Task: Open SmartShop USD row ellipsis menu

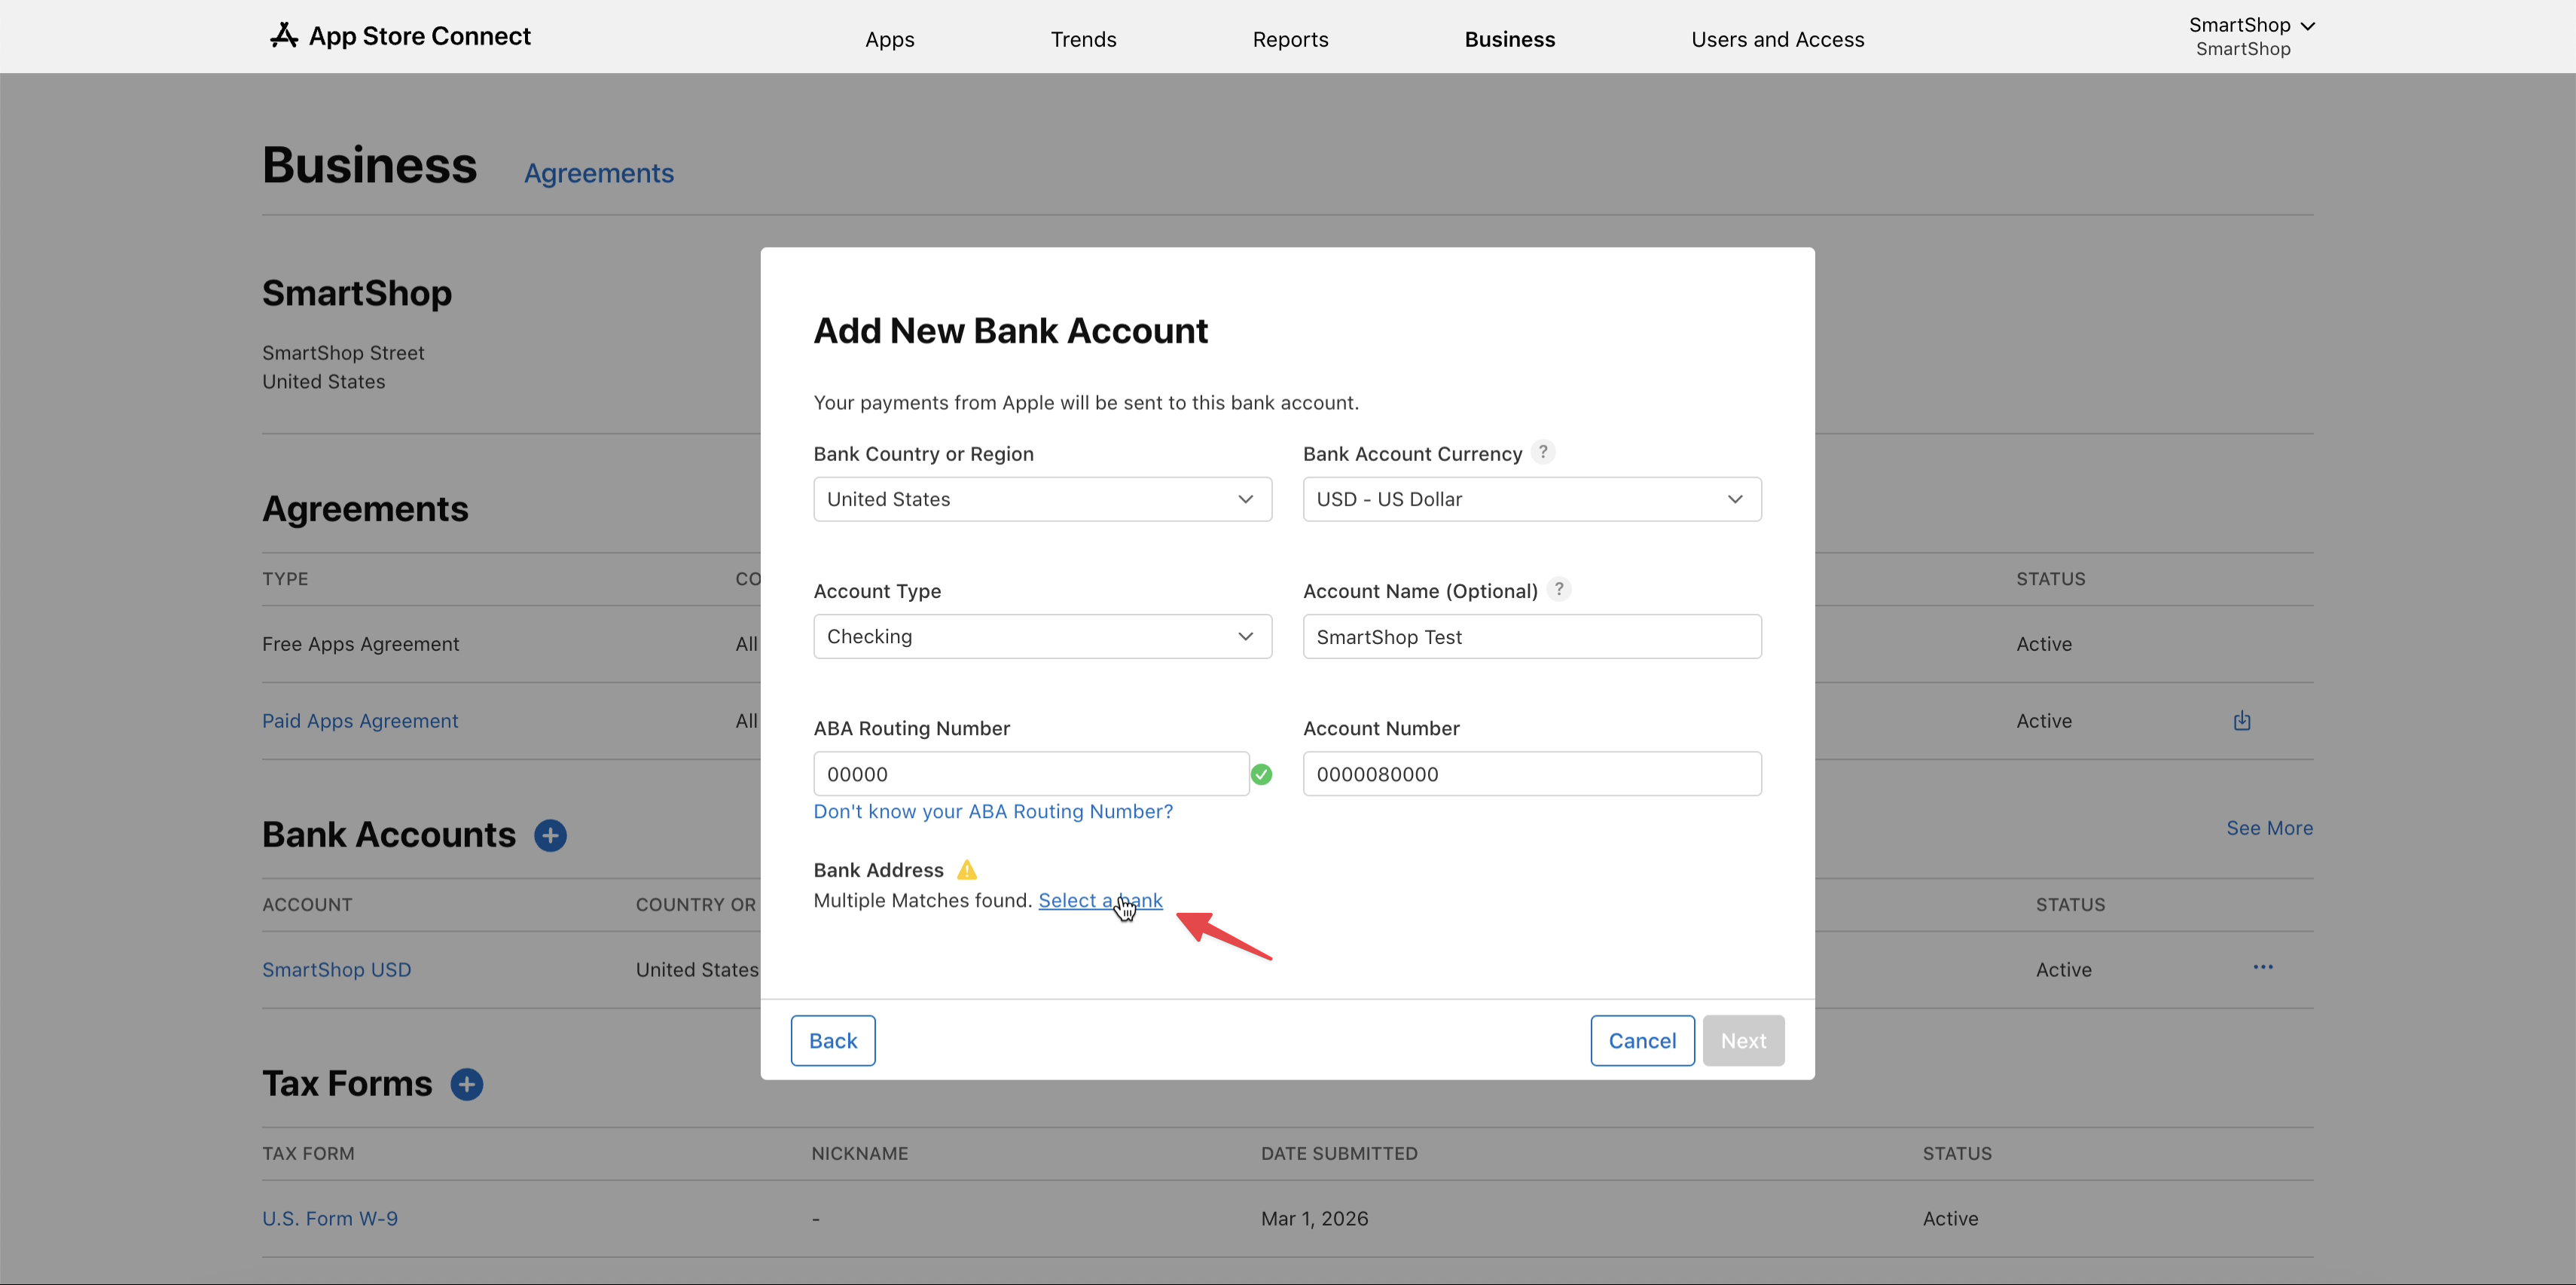Action: tap(2263, 967)
